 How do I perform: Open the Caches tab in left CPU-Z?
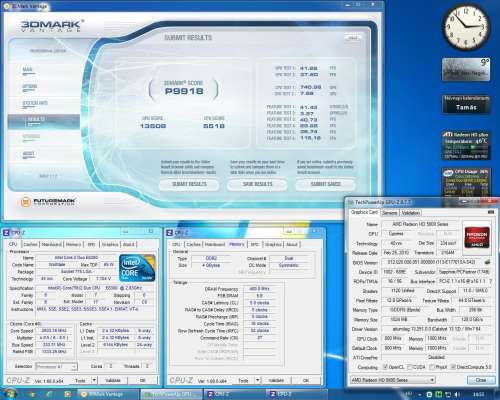pos(30,245)
